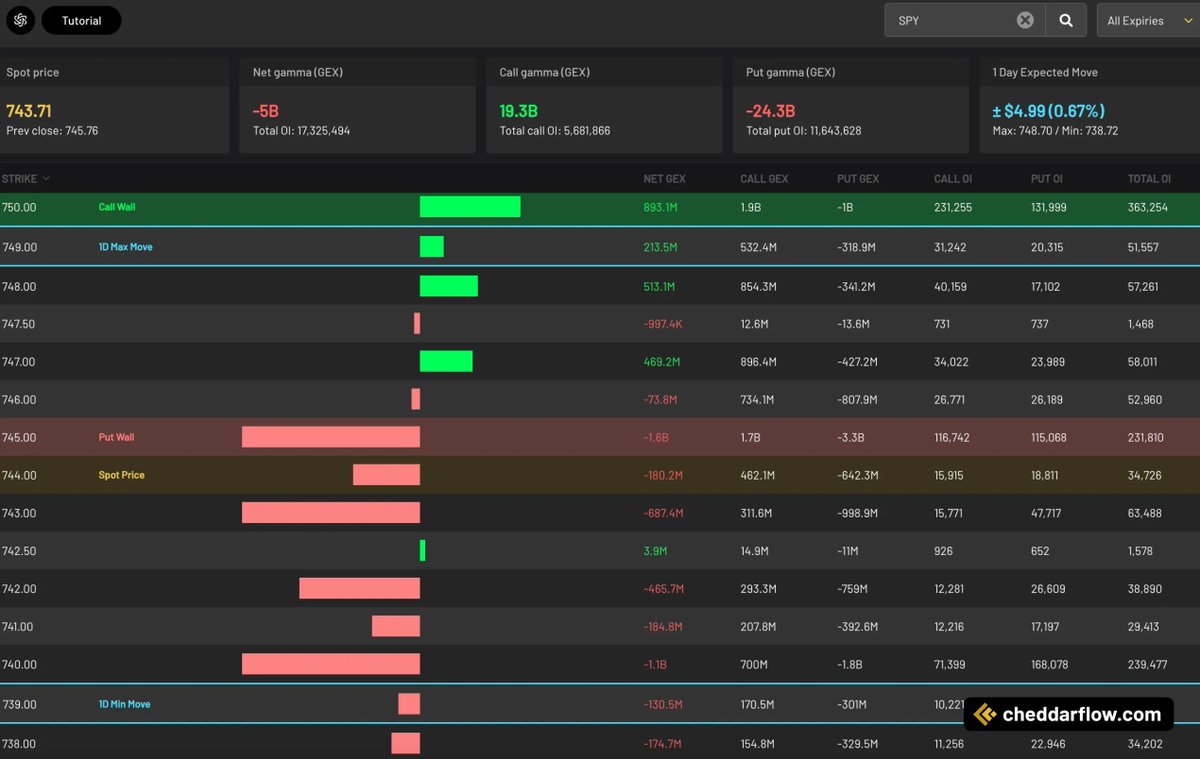Click the NET GEX column header
Screen dimensions: 1200x759
pos(665,179)
